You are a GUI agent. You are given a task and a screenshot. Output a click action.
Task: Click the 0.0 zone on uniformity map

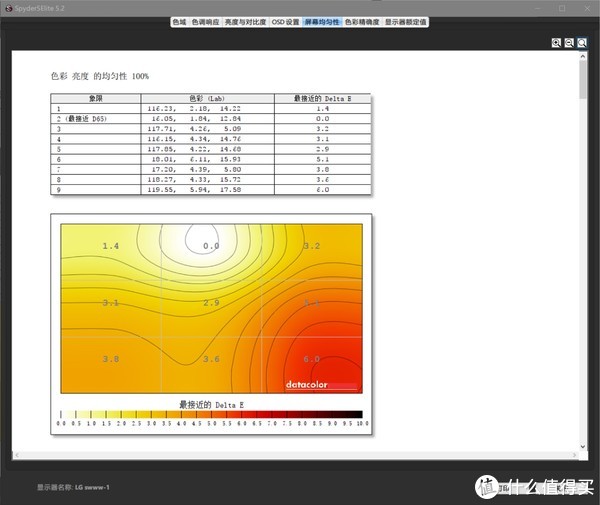pyautogui.click(x=211, y=245)
